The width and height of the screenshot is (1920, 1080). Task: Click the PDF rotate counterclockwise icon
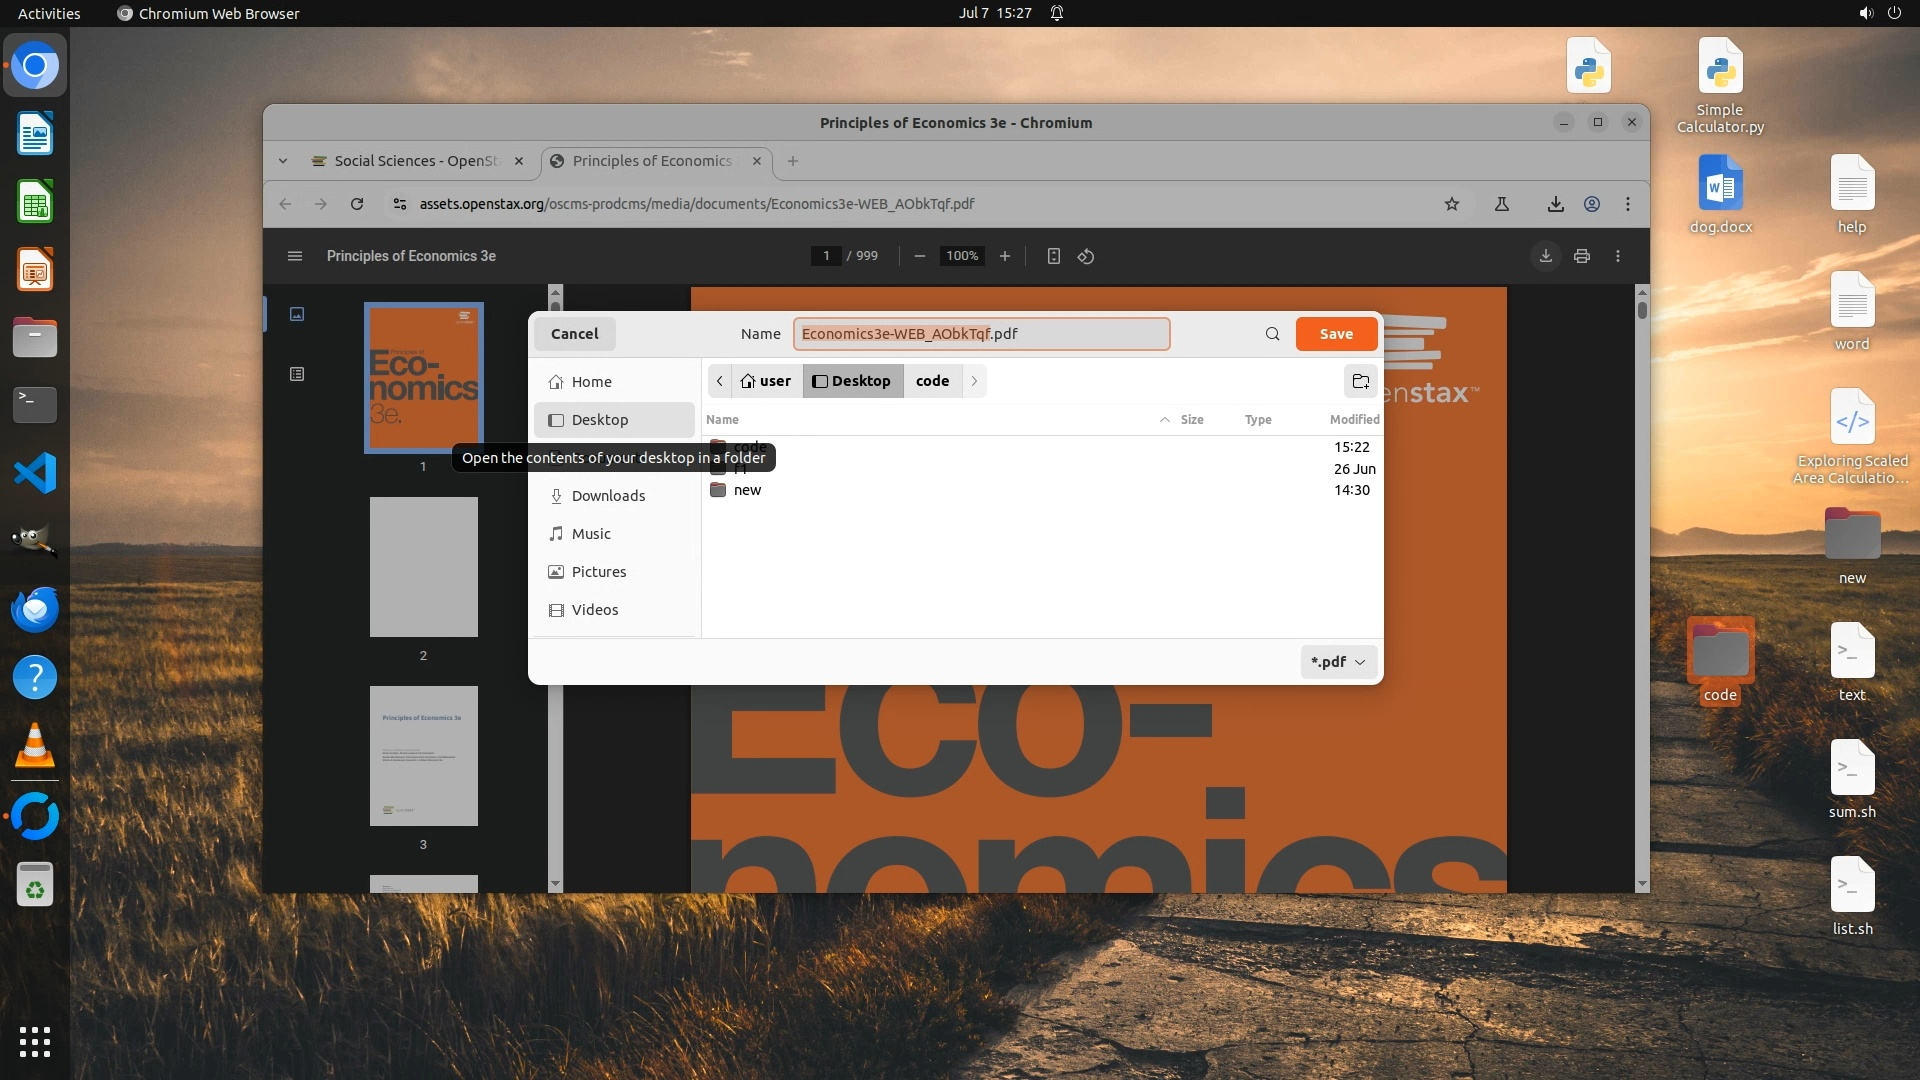coord(1086,257)
